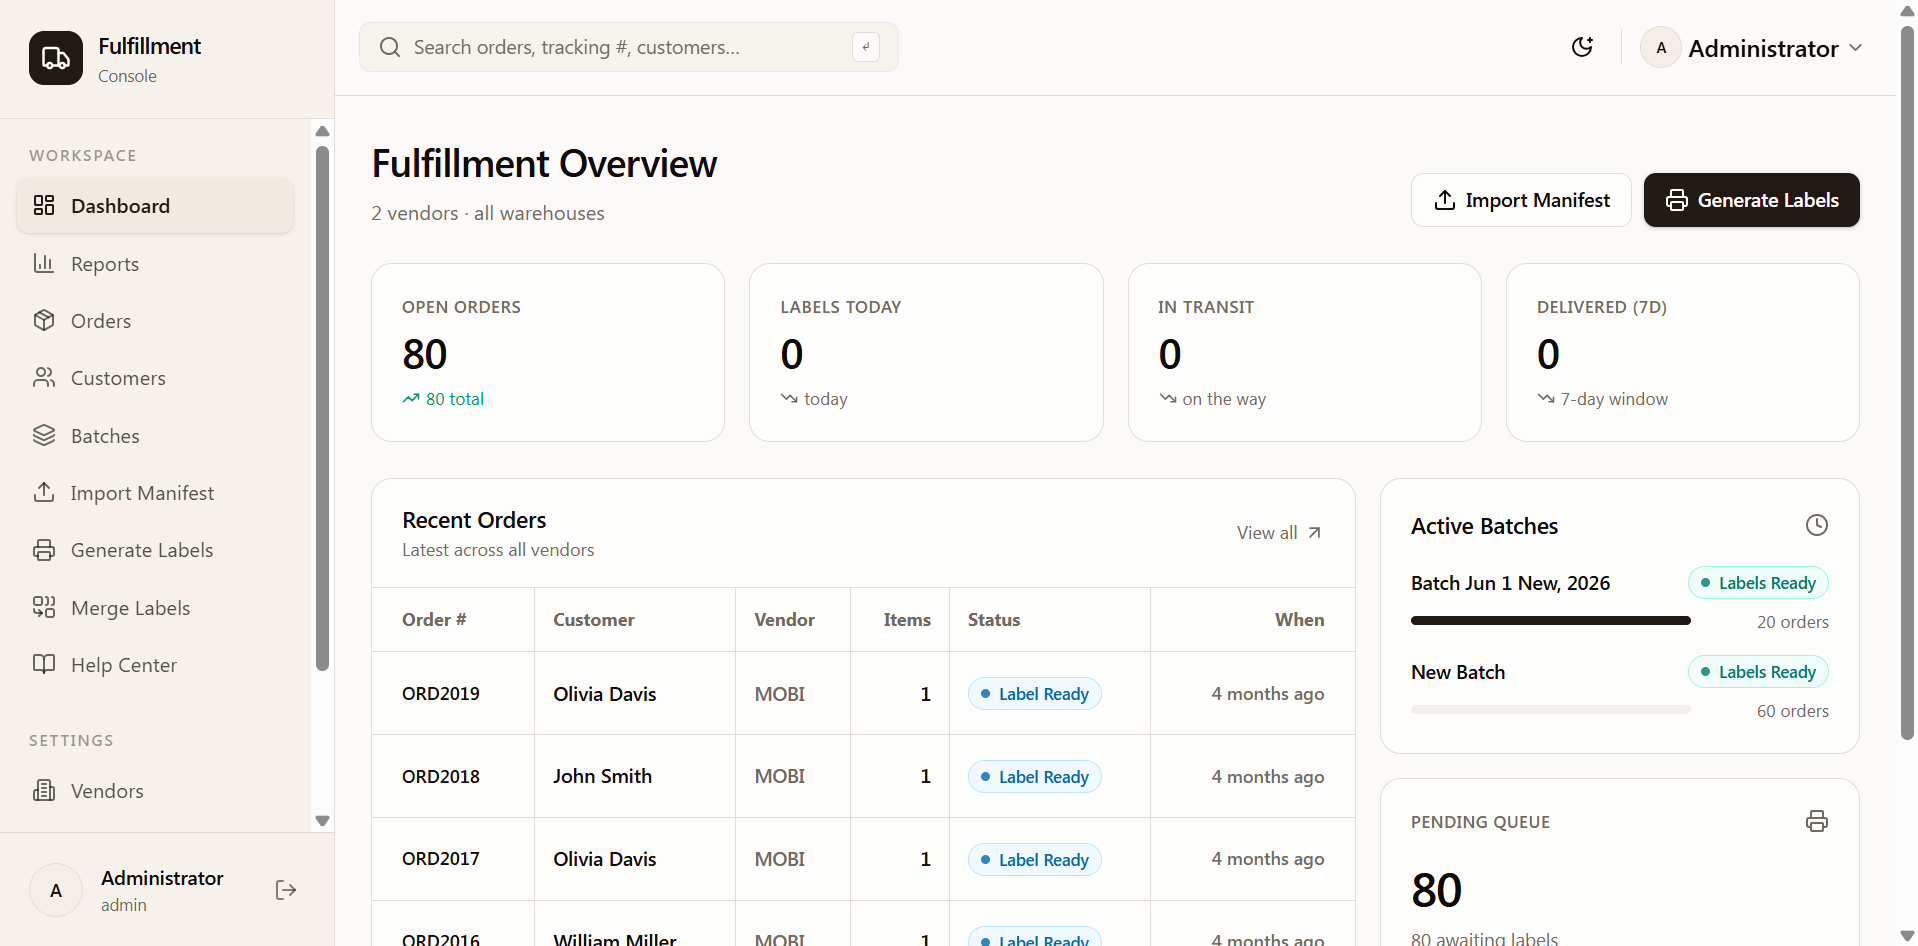Click the Open Orders trend arrow icon
This screenshot has width=1918, height=946.
pyautogui.click(x=411, y=398)
